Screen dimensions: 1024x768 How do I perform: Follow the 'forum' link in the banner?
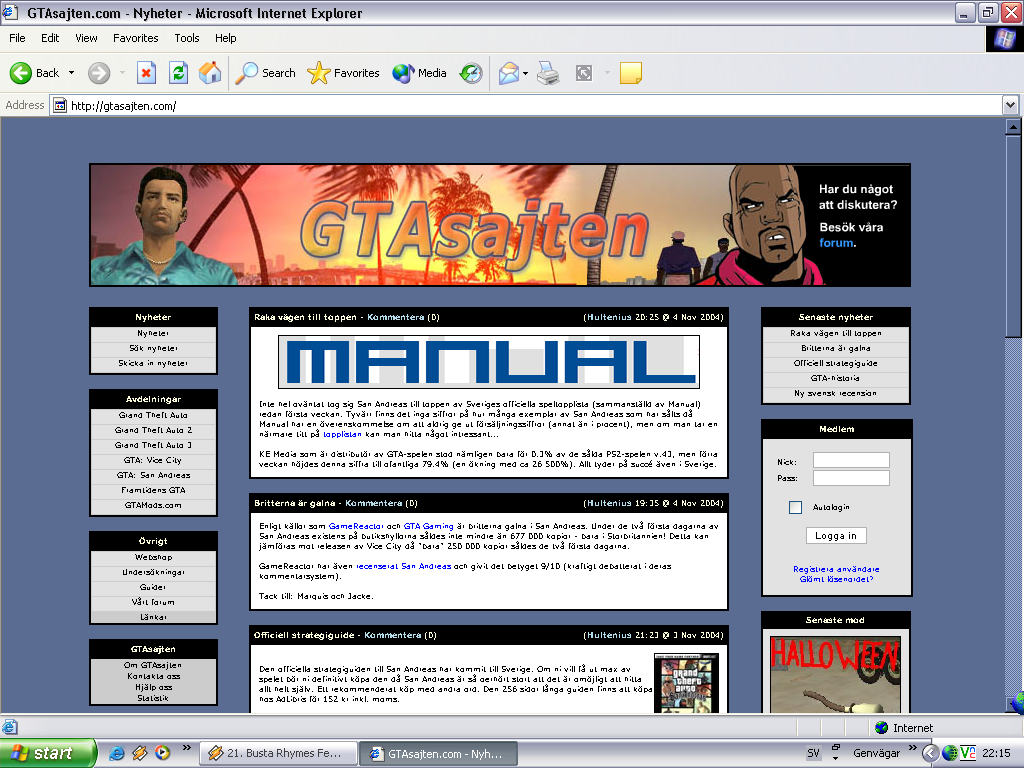836,243
